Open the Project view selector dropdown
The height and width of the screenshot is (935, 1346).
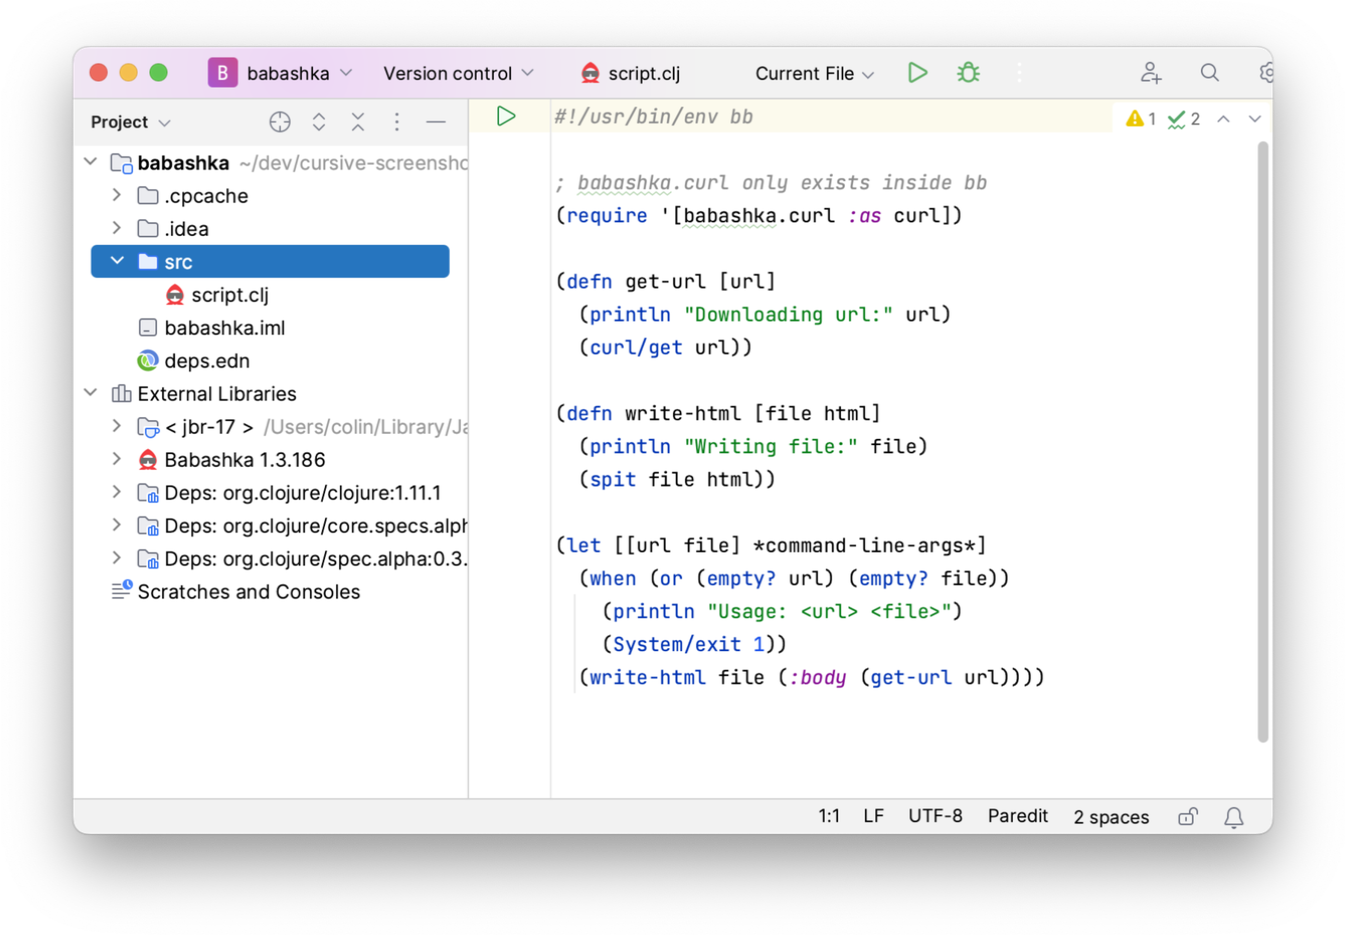coord(131,122)
